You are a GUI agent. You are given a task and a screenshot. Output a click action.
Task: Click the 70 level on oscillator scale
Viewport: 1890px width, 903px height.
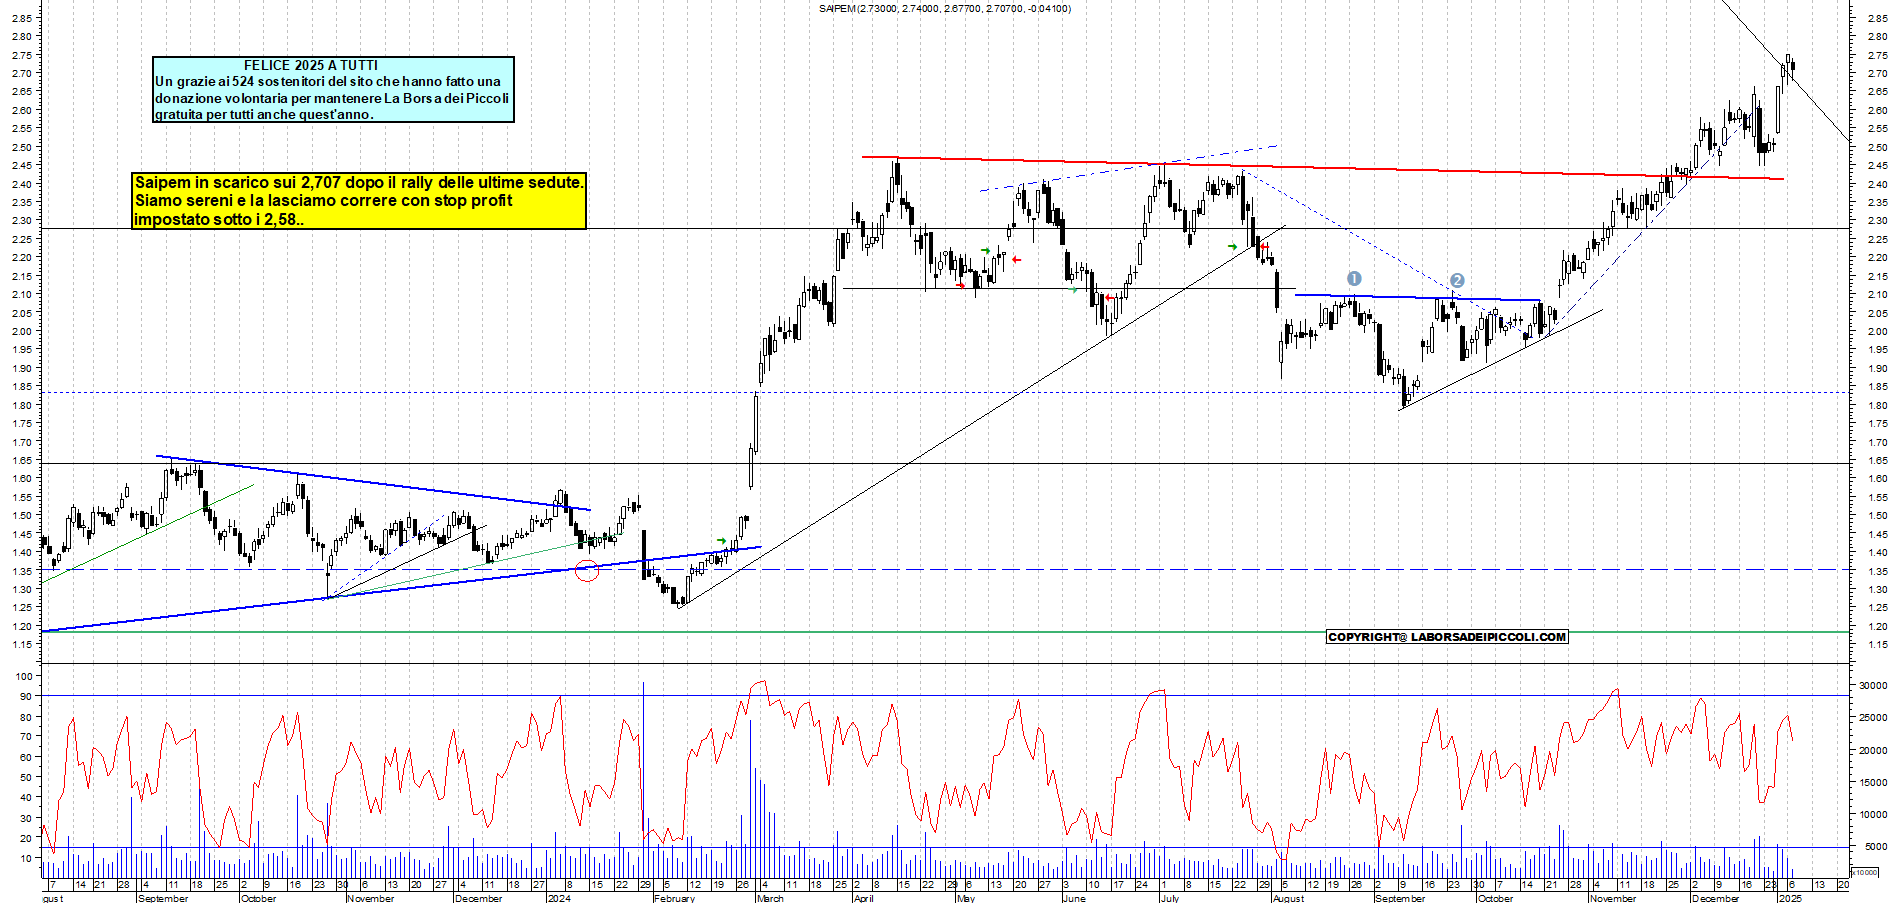pos(26,737)
